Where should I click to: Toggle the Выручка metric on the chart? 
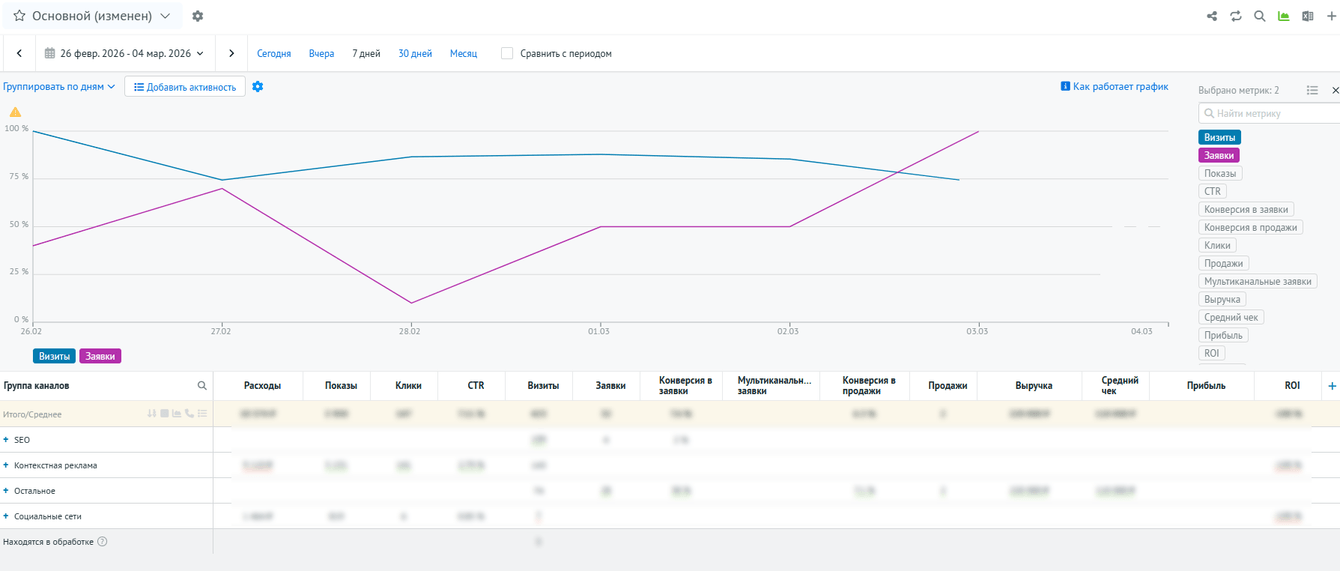(1222, 300)
